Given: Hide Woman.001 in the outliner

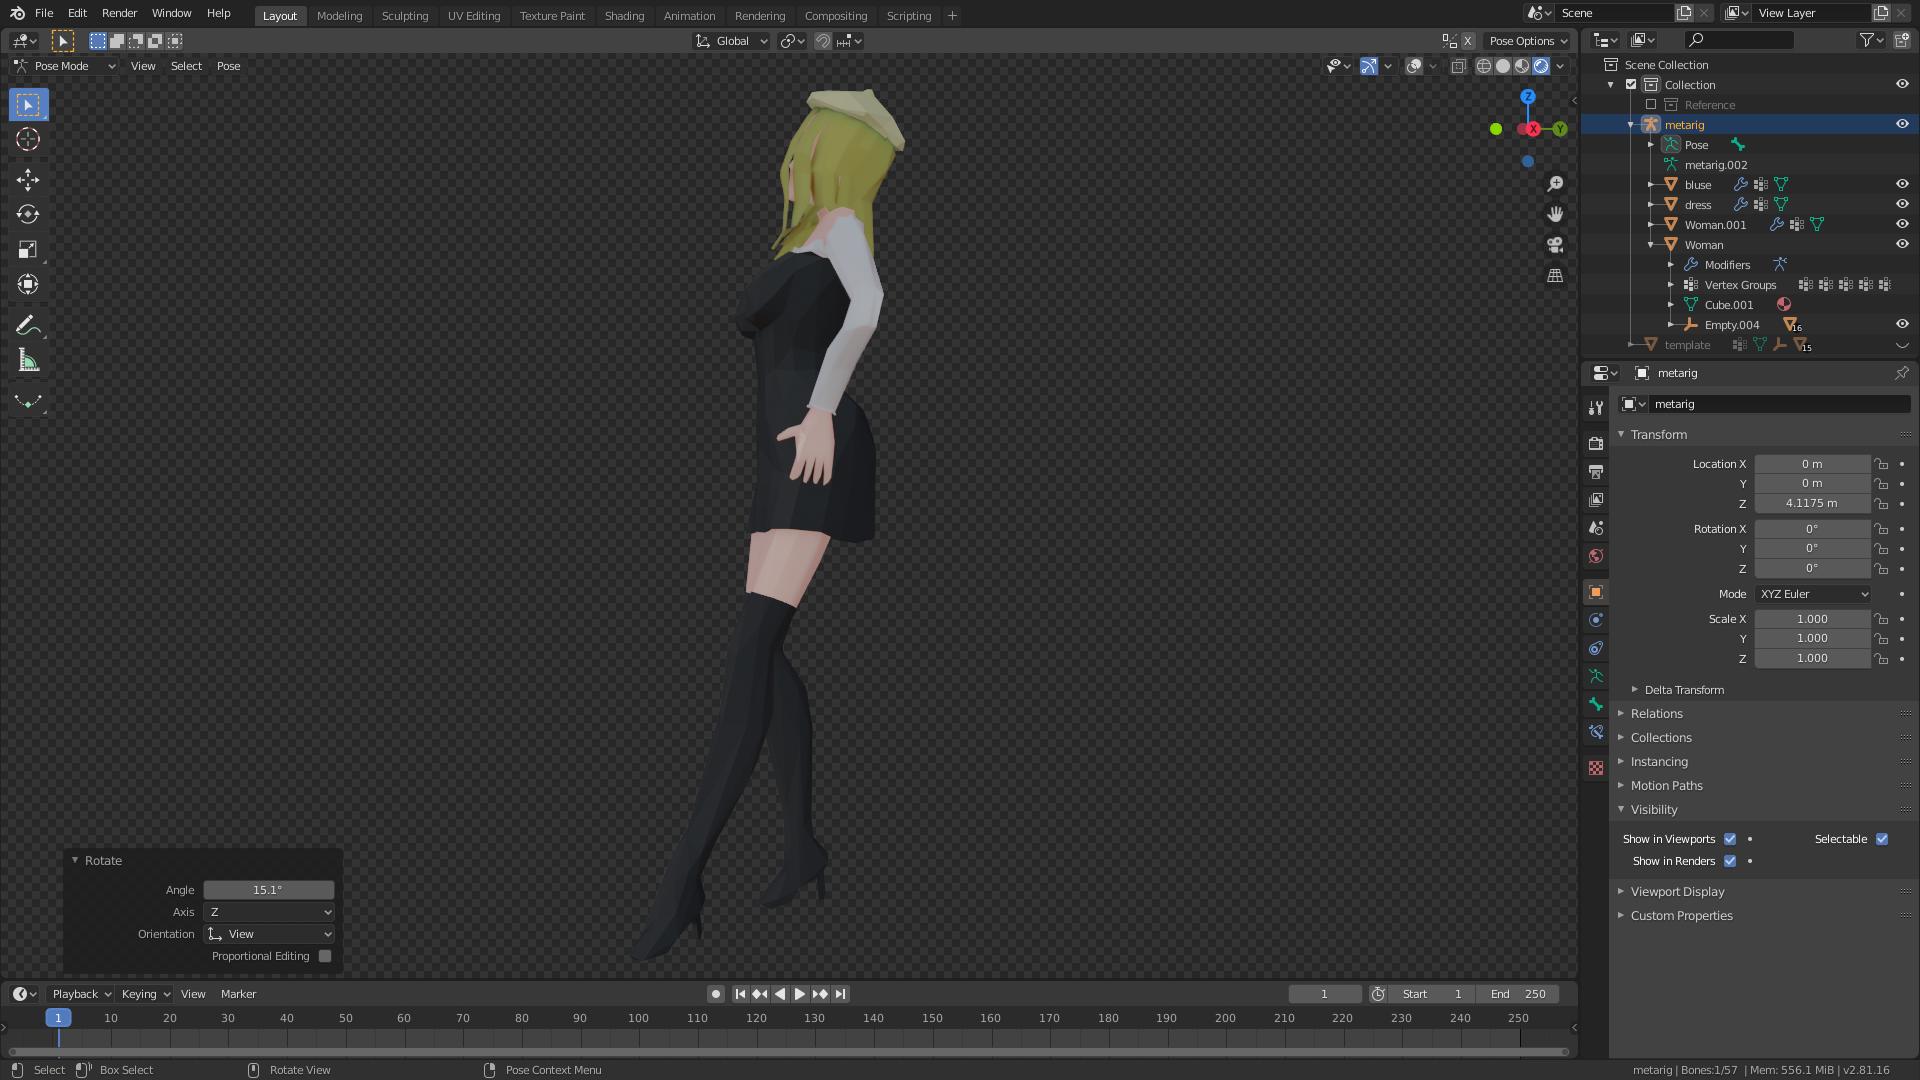Looking at the screenshot, I should click(x=1902, y=224).
